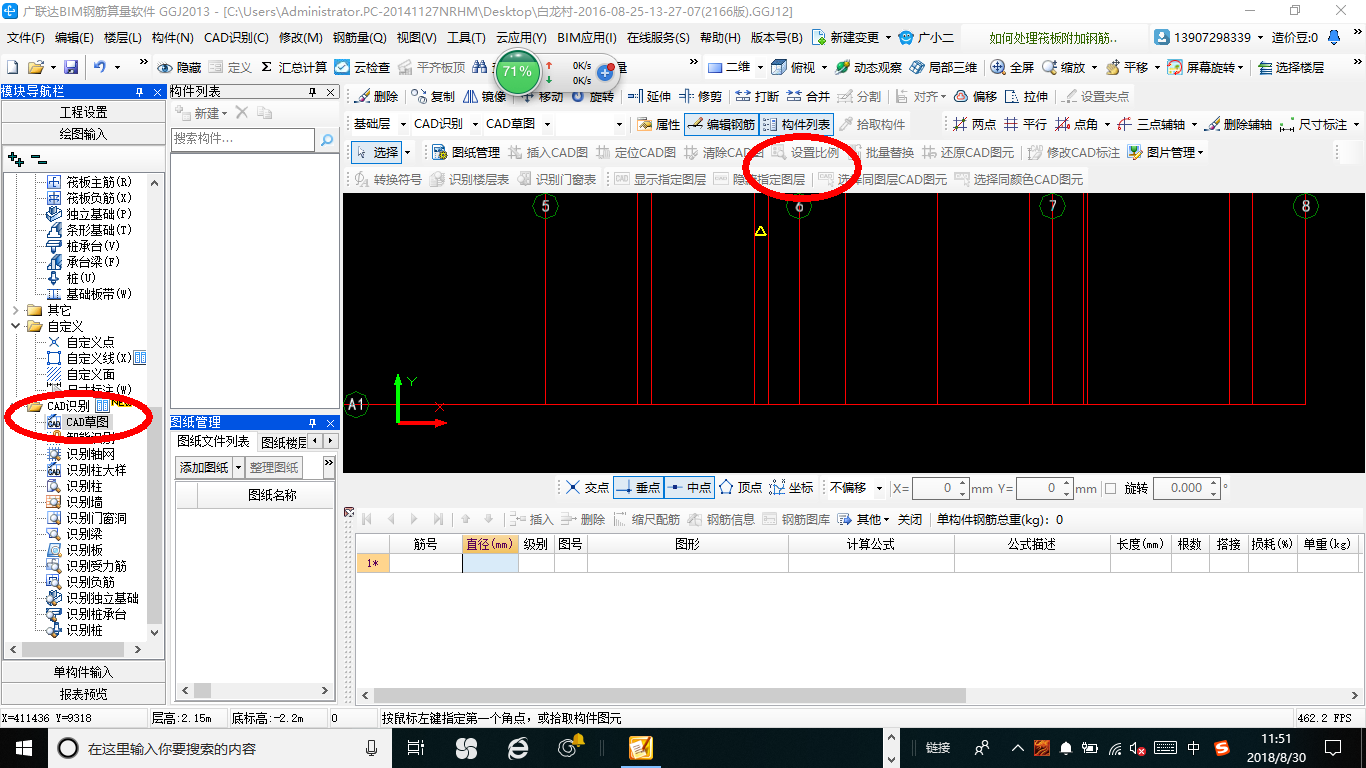
Task: Click the 绘图输入 button
Action: [83, 133]
